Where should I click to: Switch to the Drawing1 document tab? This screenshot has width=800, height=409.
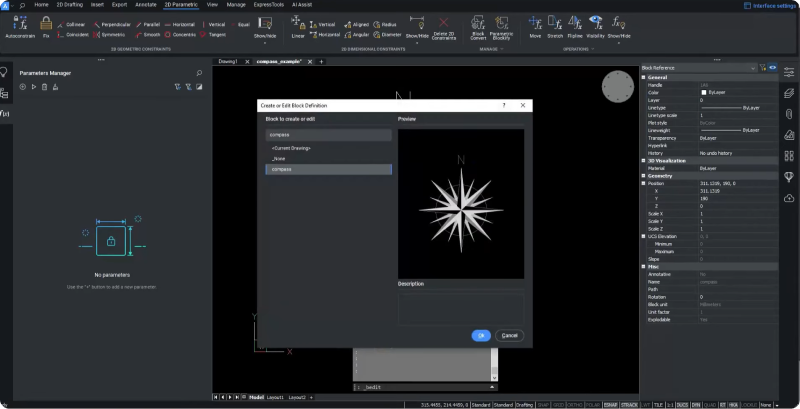coord(228,61)
